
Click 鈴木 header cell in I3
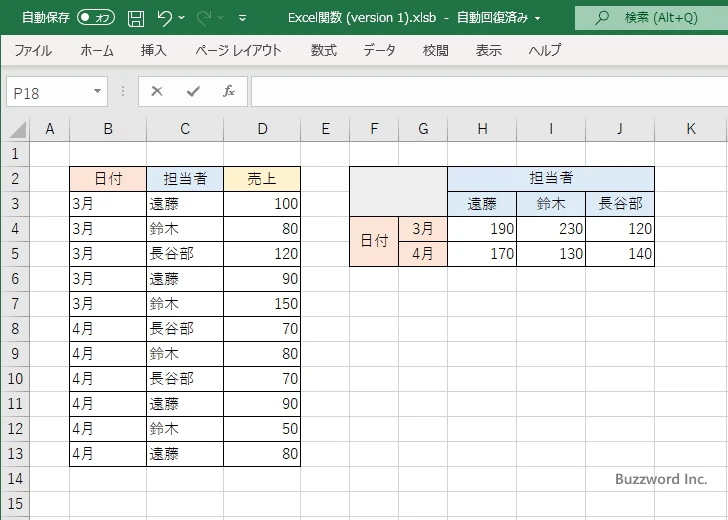[x=551, y=204]
